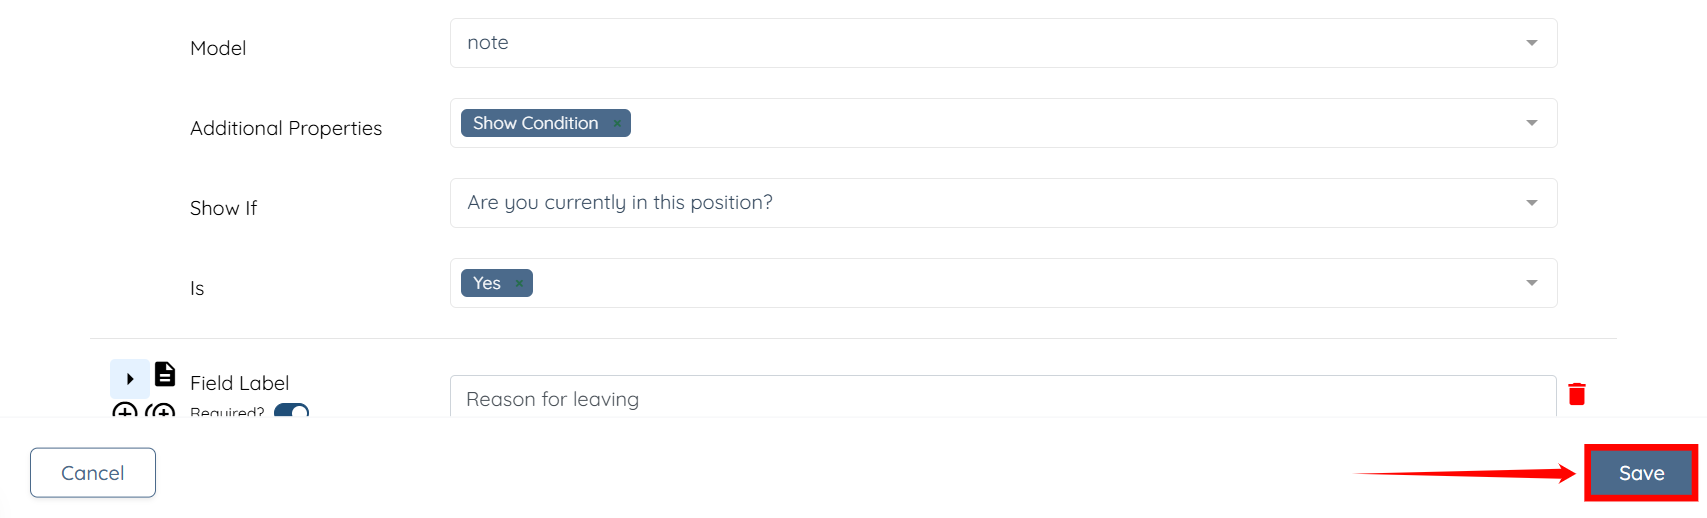Image resolution: width=1707 pixels, height=518 pixels.
Task: Expand the Field Label row arrow
Action: [x=130, y=379]
